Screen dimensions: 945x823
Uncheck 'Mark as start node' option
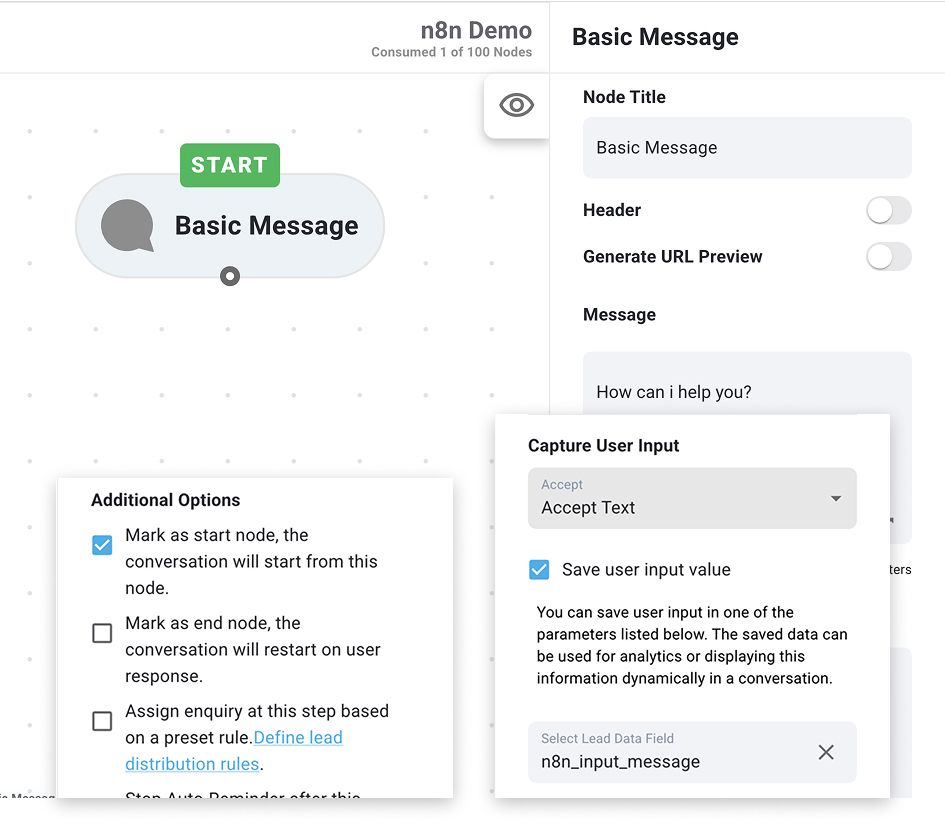pos(101,545)
